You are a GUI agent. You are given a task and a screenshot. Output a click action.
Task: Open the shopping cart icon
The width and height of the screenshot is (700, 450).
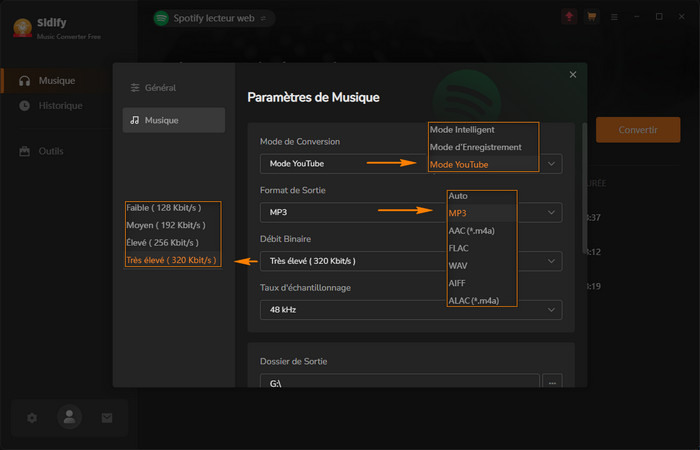point(592,17)
